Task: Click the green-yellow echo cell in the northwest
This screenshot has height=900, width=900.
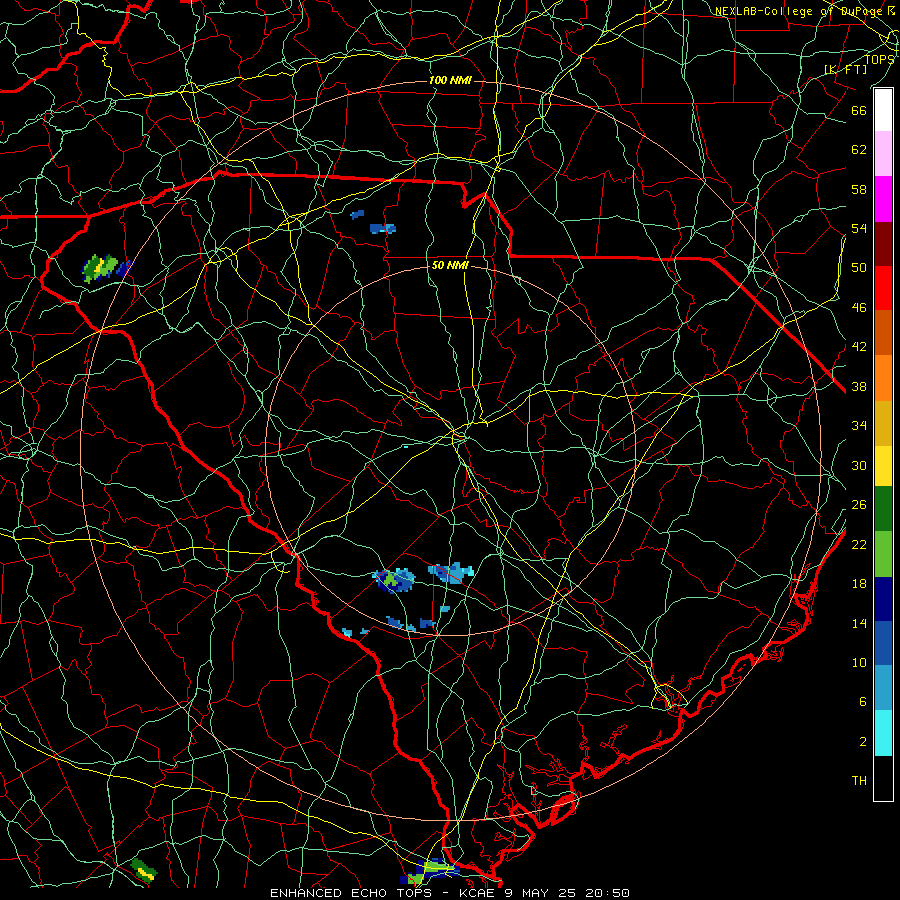Action: 100,268
